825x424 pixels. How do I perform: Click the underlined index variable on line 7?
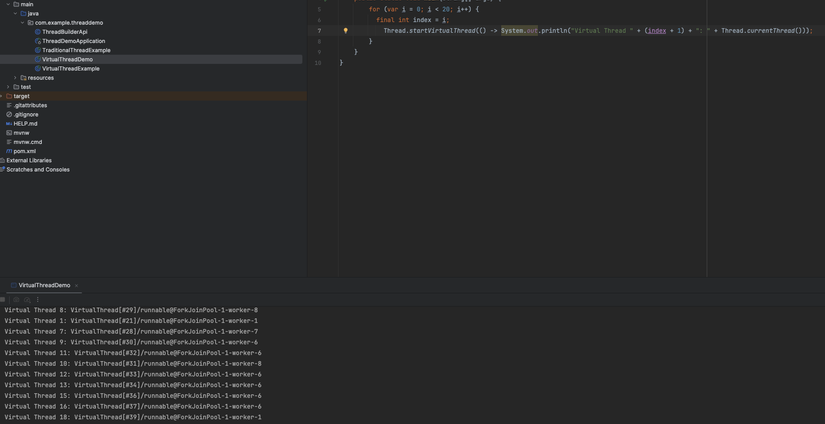coord(657,31)
